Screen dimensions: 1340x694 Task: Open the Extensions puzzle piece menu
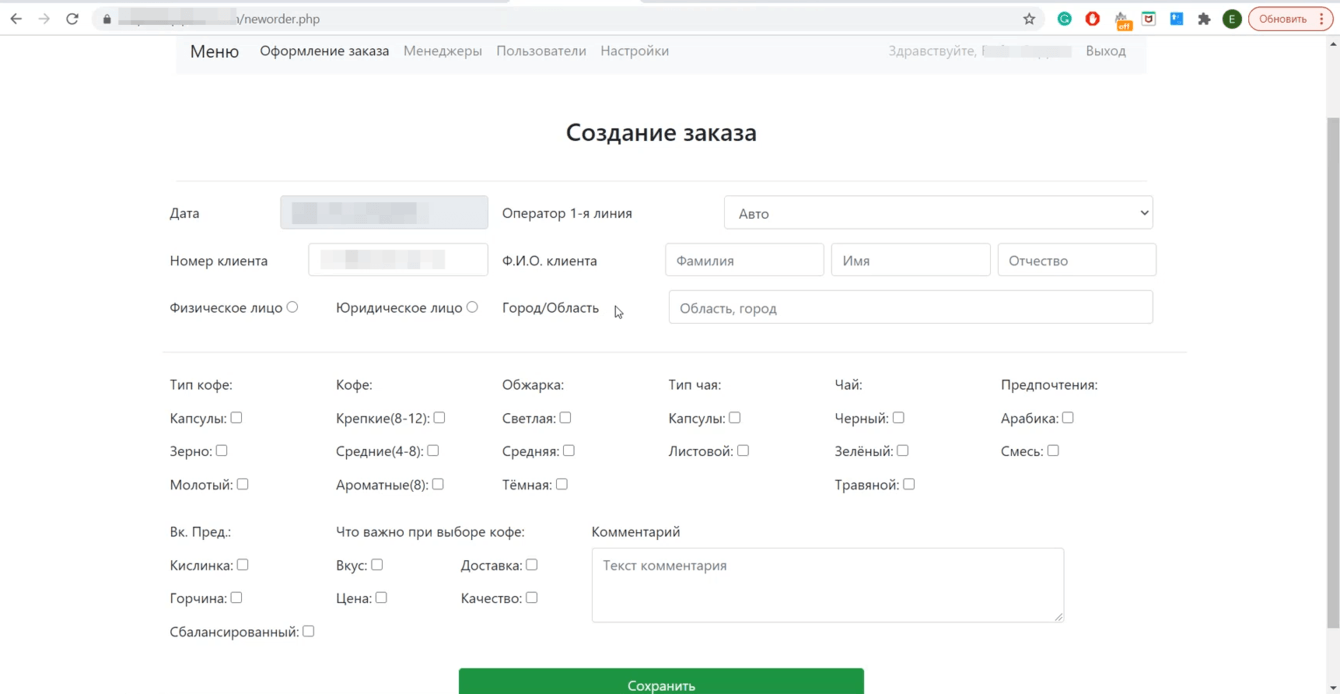1204,19
